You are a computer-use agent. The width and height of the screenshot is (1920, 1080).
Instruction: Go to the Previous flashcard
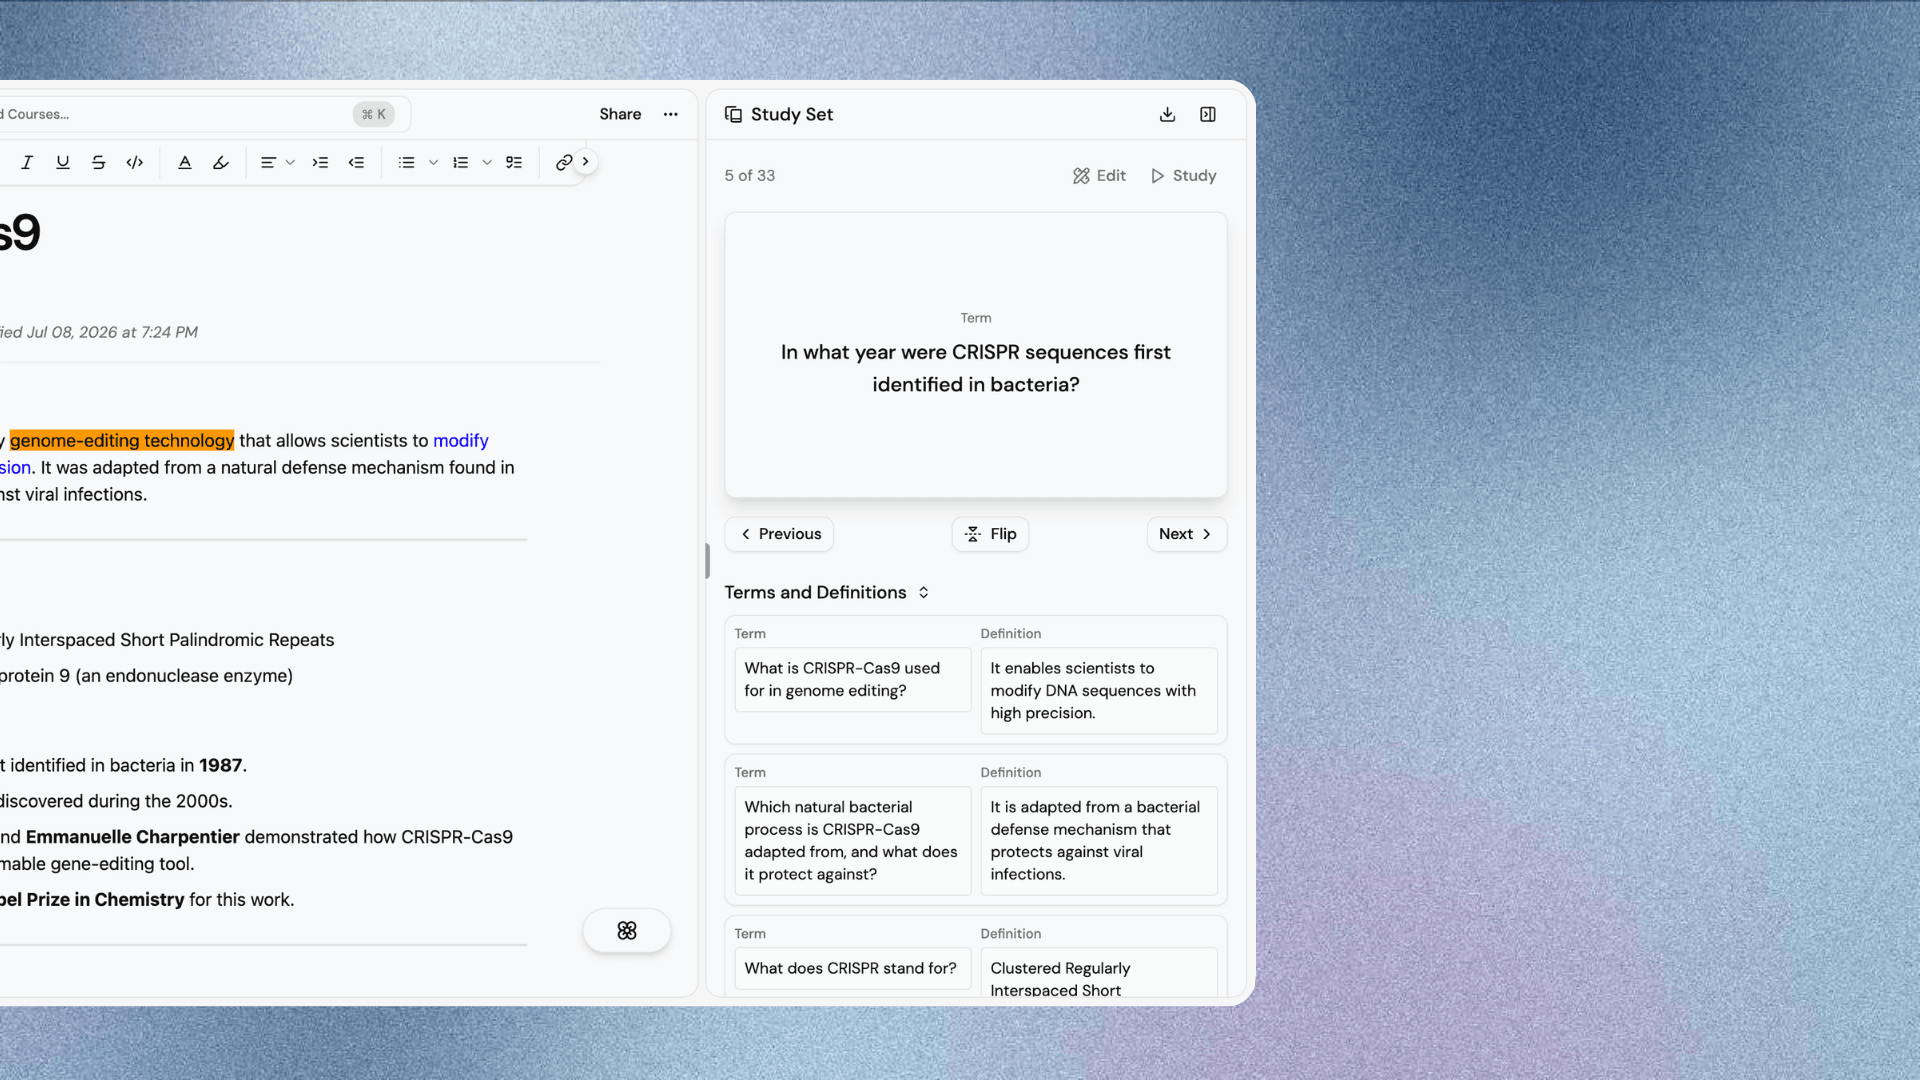click(x=780, y=534)
